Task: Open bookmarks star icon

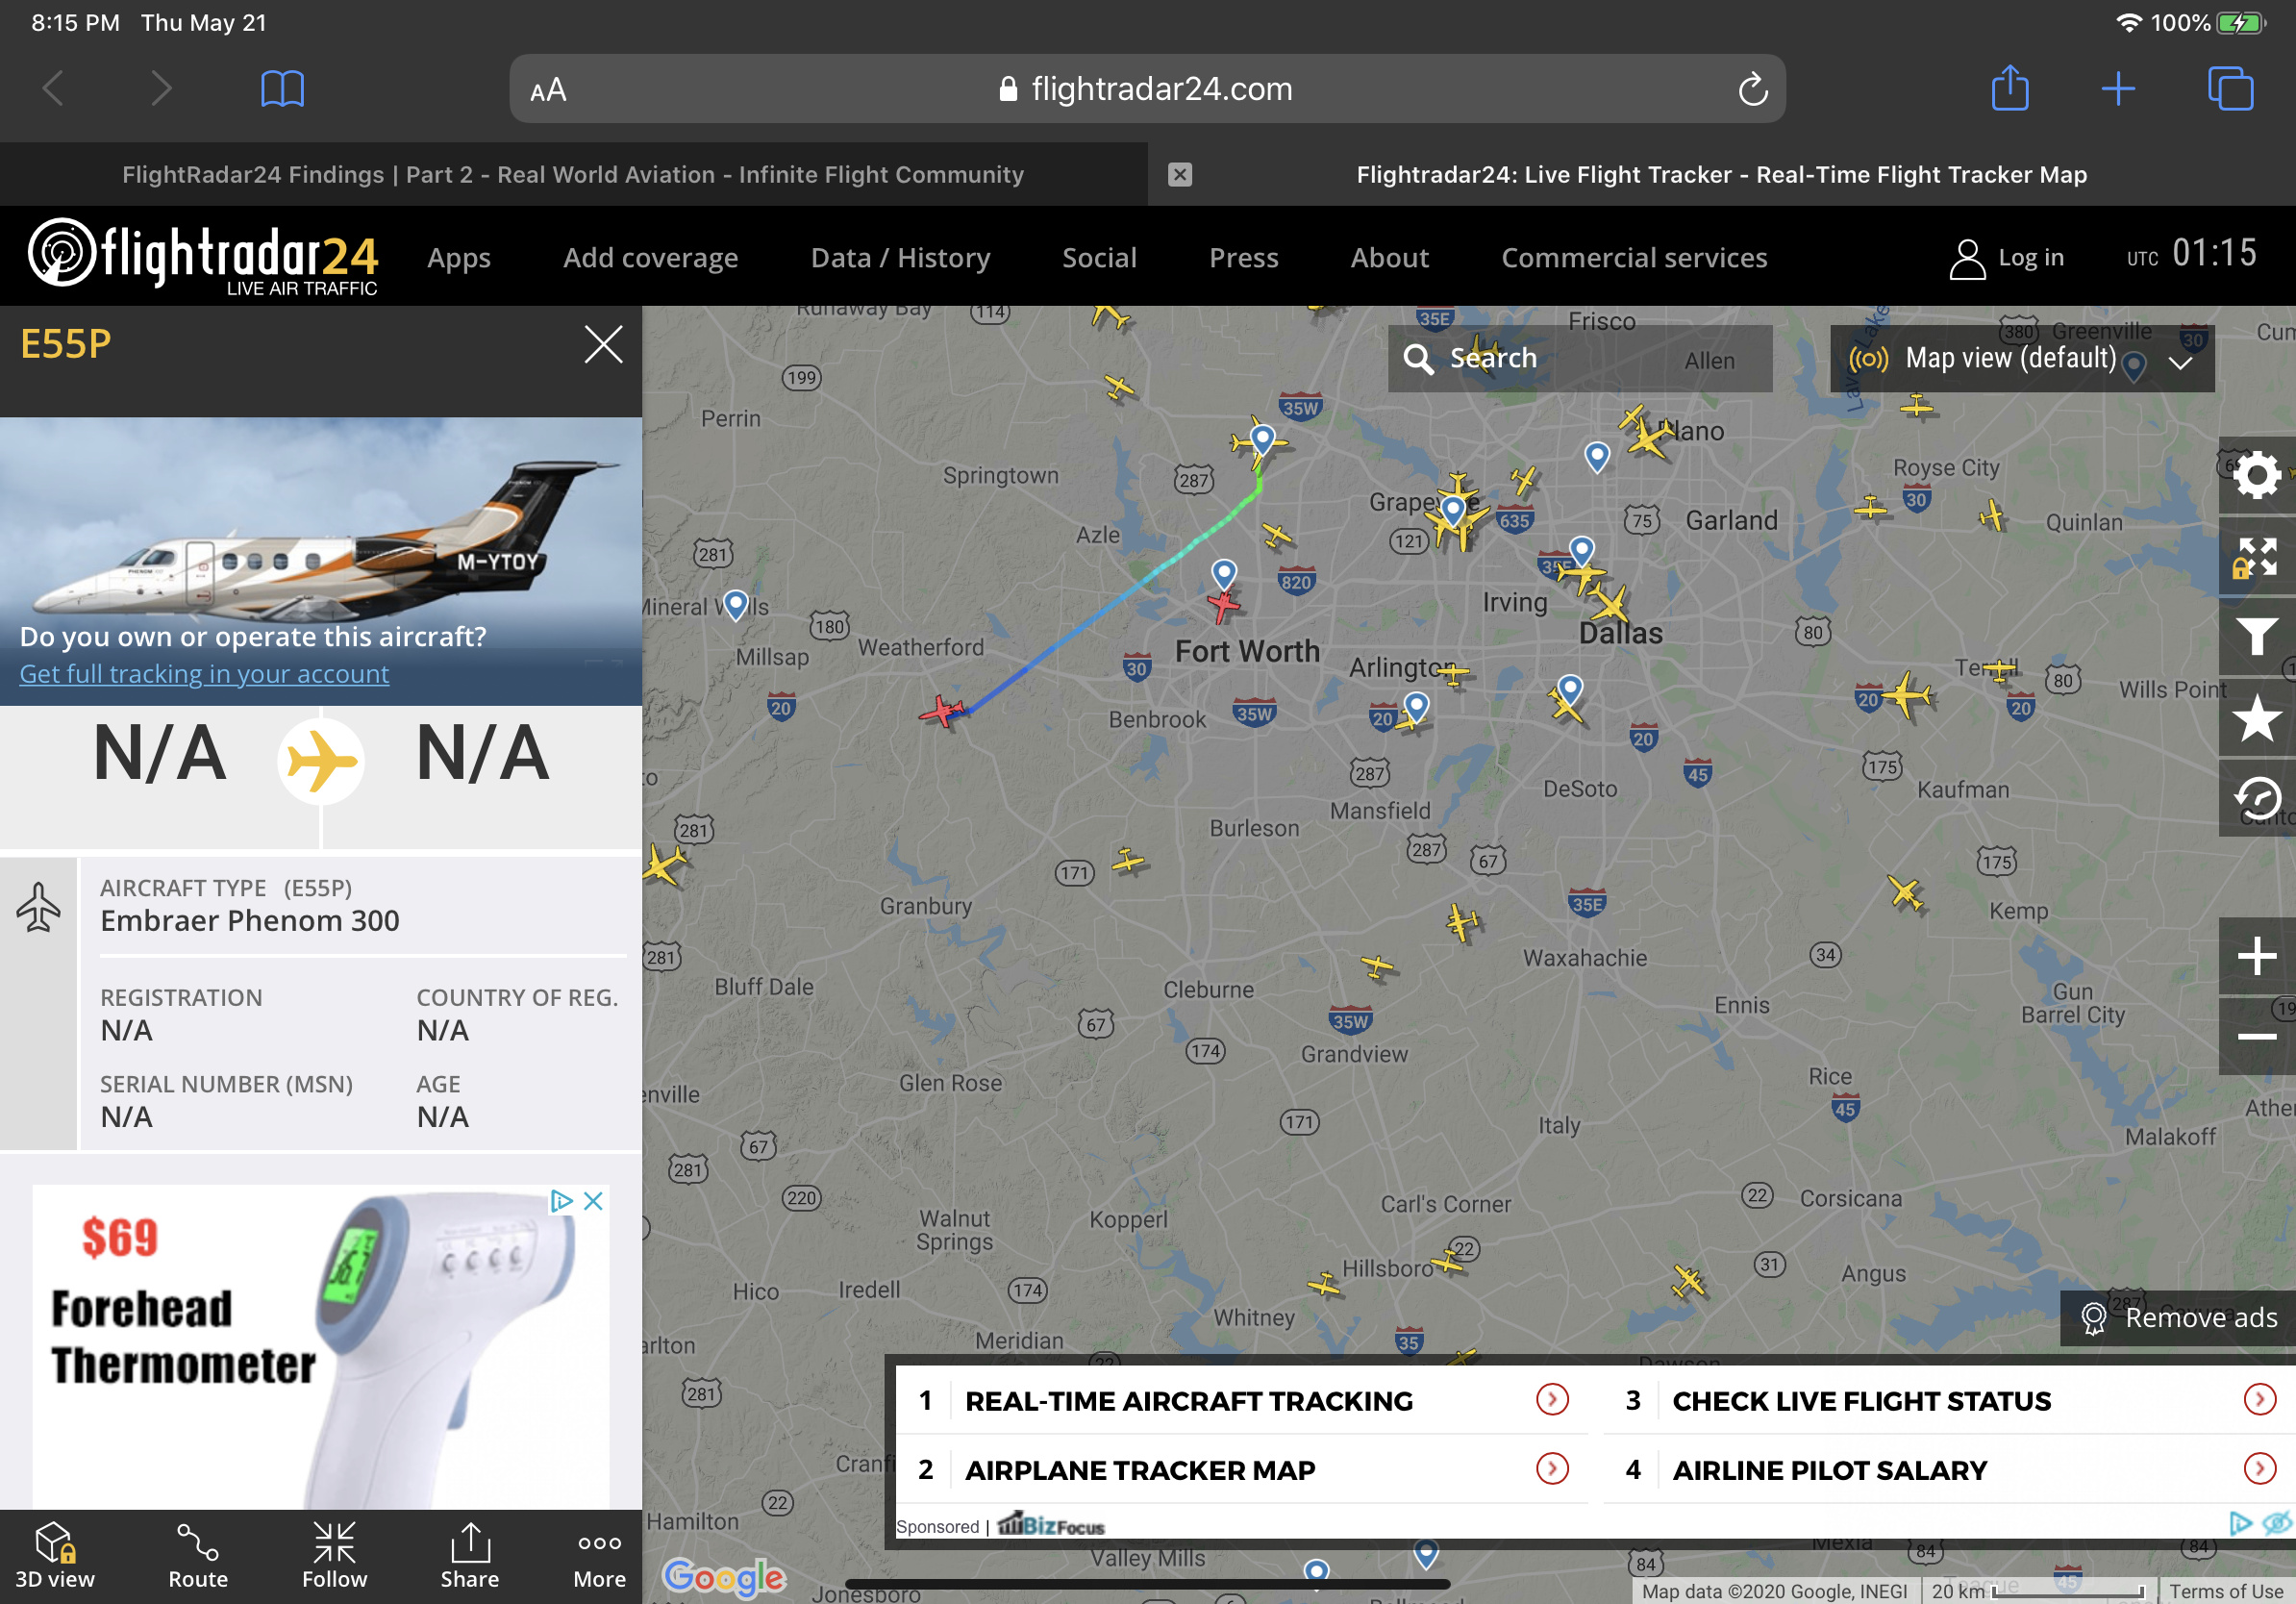Action: (x=2256, y=718)
